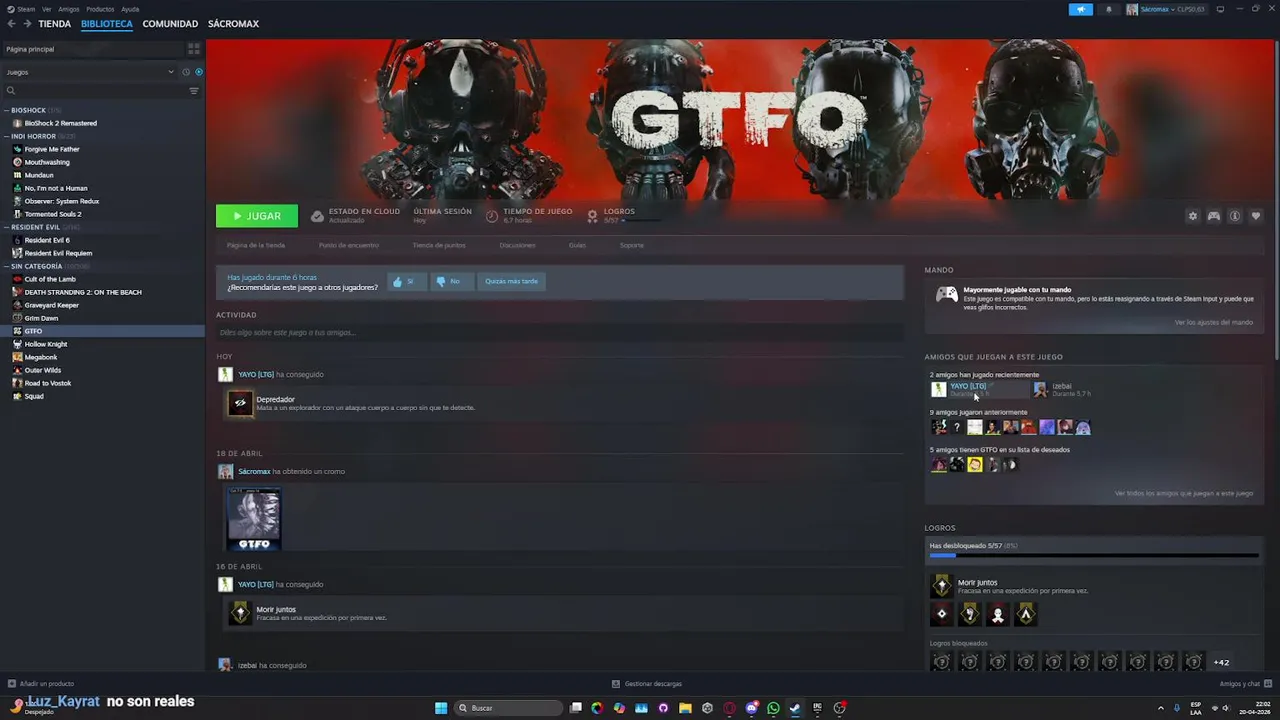
Task: Open friend izebal profile avatar
Action: click(1040, 389)
